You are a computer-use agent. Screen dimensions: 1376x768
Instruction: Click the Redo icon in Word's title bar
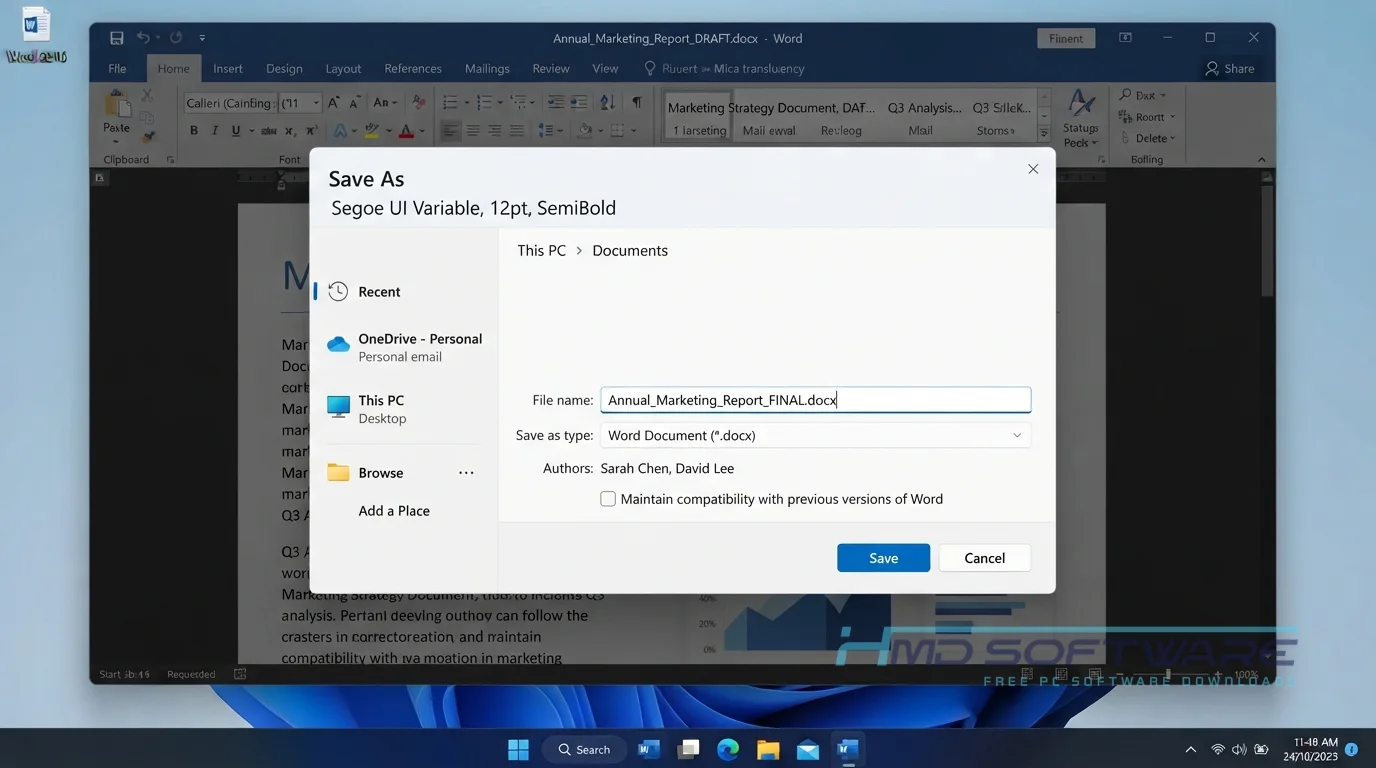(176, 38)
